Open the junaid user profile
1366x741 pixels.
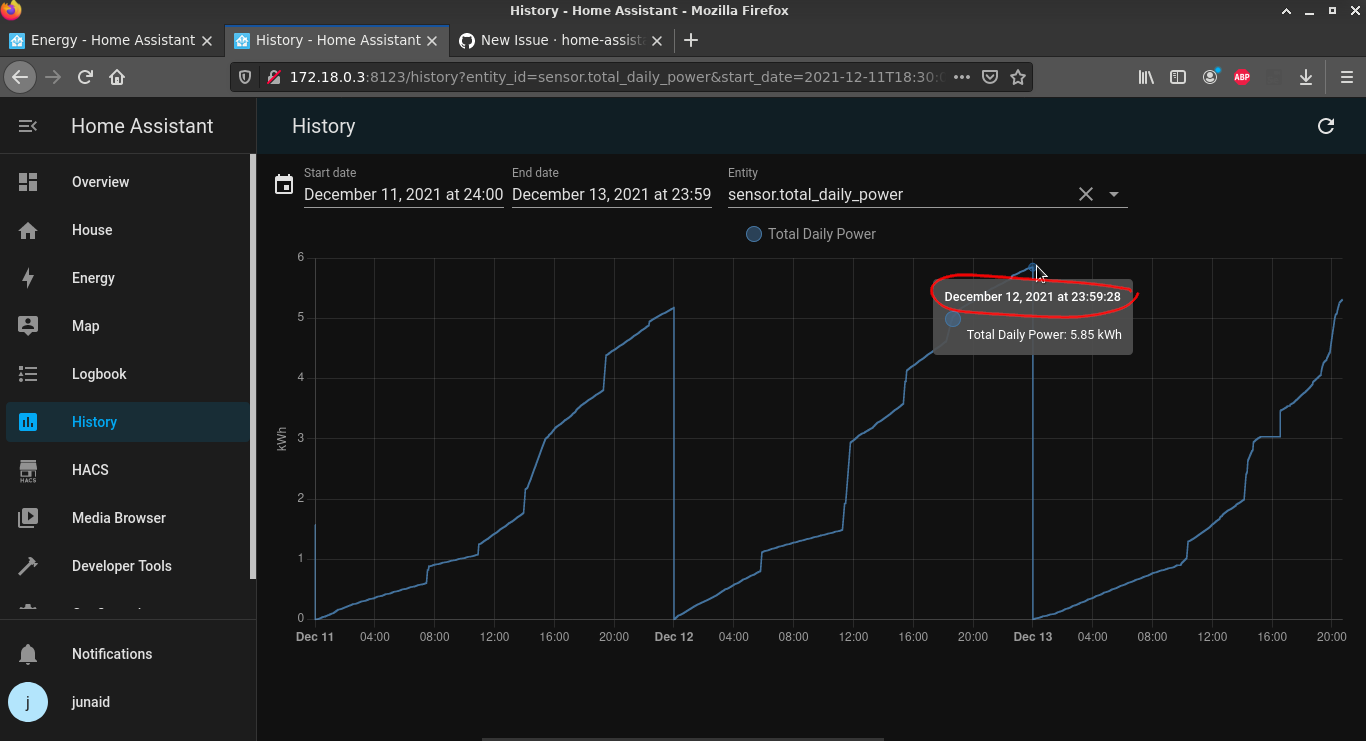pos(90,702)
